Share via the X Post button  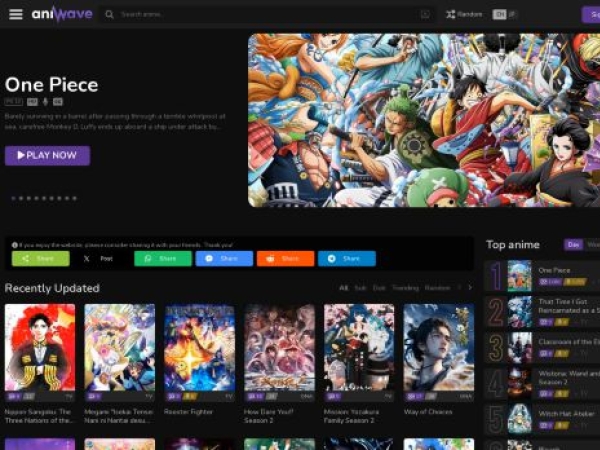coord(102,259)
